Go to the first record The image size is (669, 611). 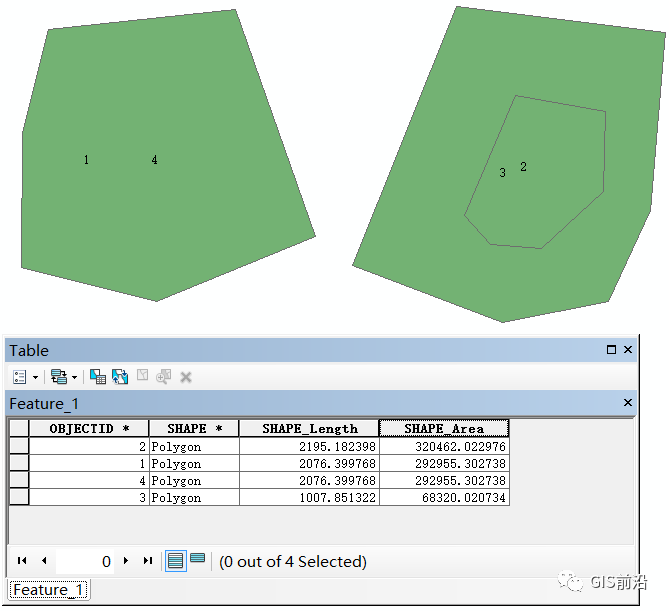point(22,561)
